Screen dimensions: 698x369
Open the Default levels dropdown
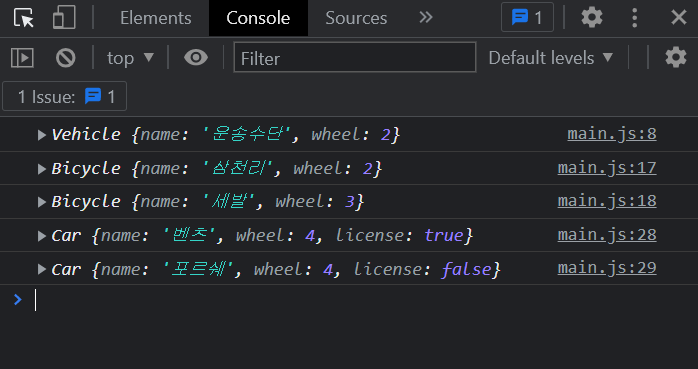pos(551,58)
